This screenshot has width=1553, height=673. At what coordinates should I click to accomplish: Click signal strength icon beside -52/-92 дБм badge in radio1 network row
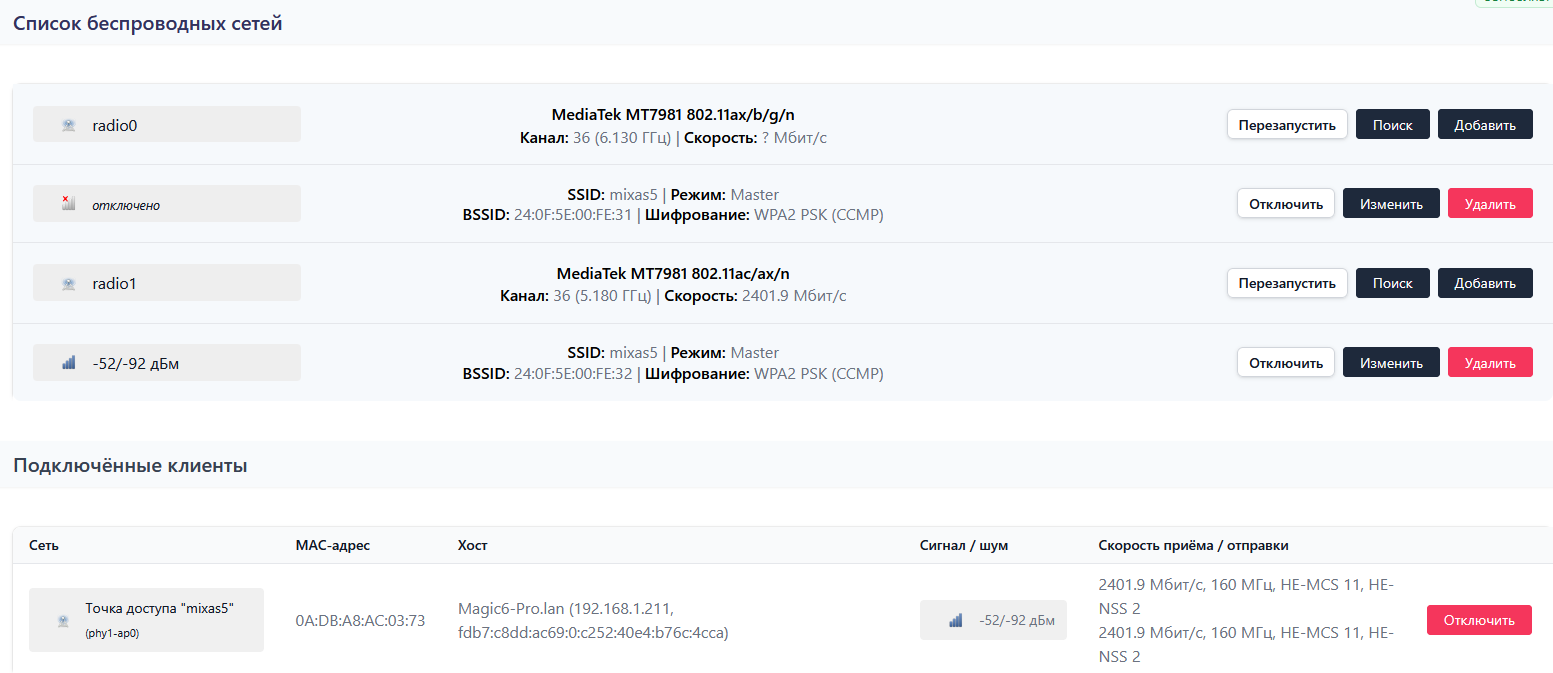coord(68,363)
